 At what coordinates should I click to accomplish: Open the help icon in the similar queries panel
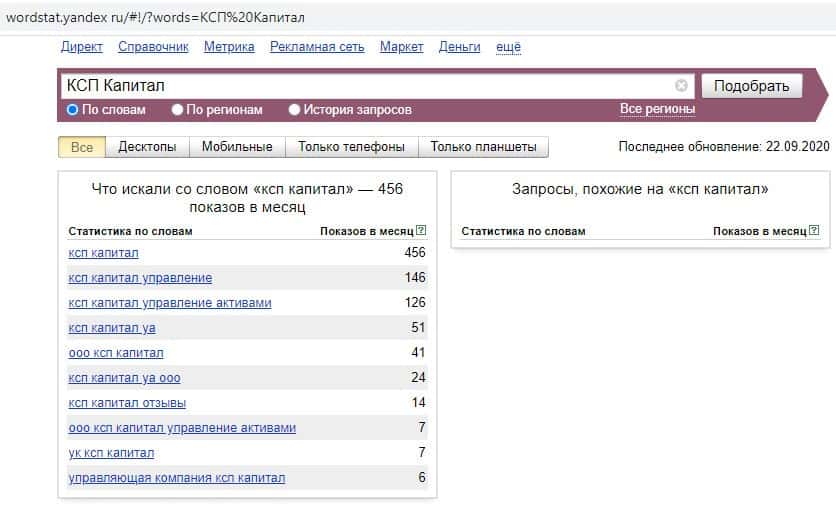814,230
